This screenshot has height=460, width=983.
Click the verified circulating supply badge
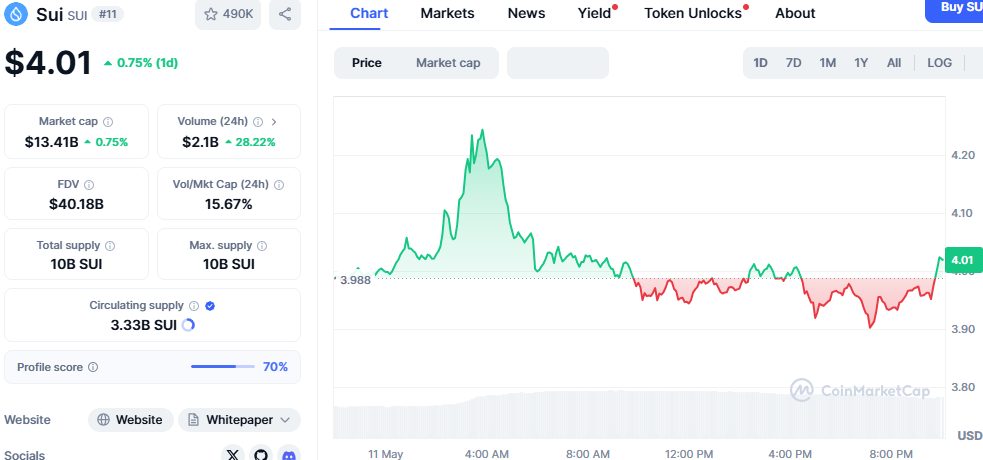point(210,306)
